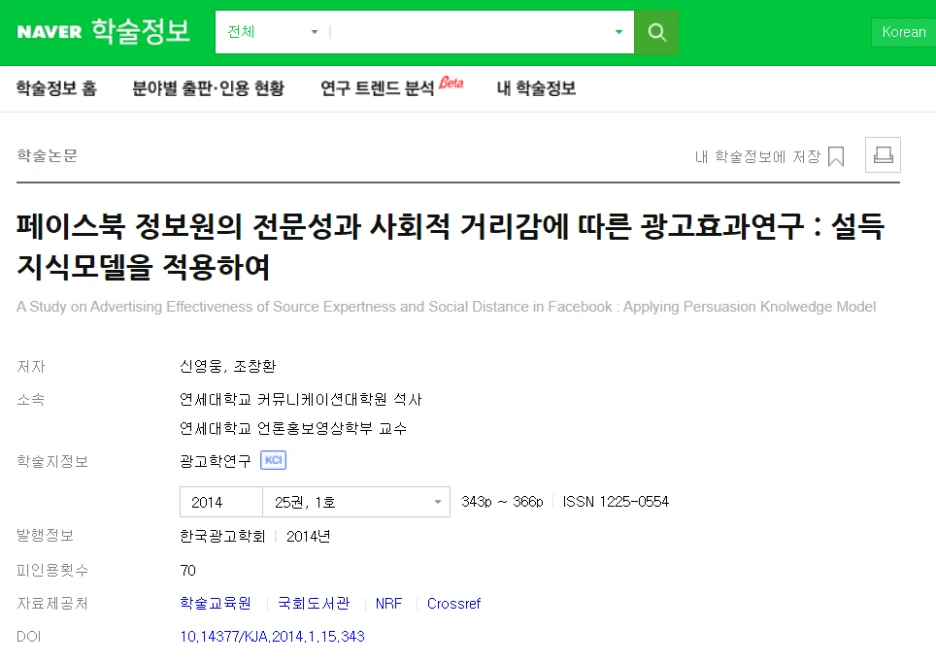Image resolution: width=936 pixels, height=662 pixels.
Task: Open the 2014 year selector
Action: 221,502
